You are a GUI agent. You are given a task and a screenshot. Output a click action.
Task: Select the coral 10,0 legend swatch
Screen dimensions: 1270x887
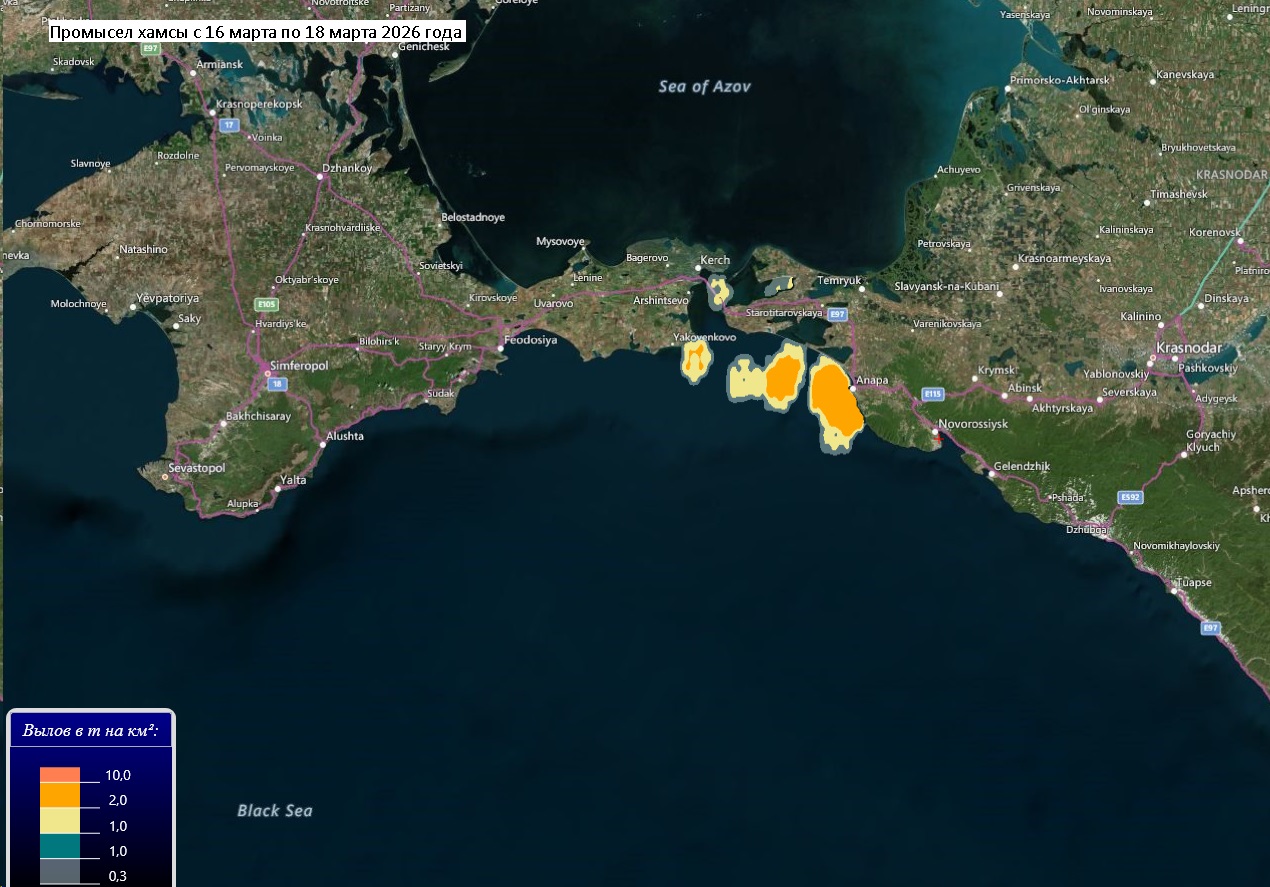coord(59,775)
